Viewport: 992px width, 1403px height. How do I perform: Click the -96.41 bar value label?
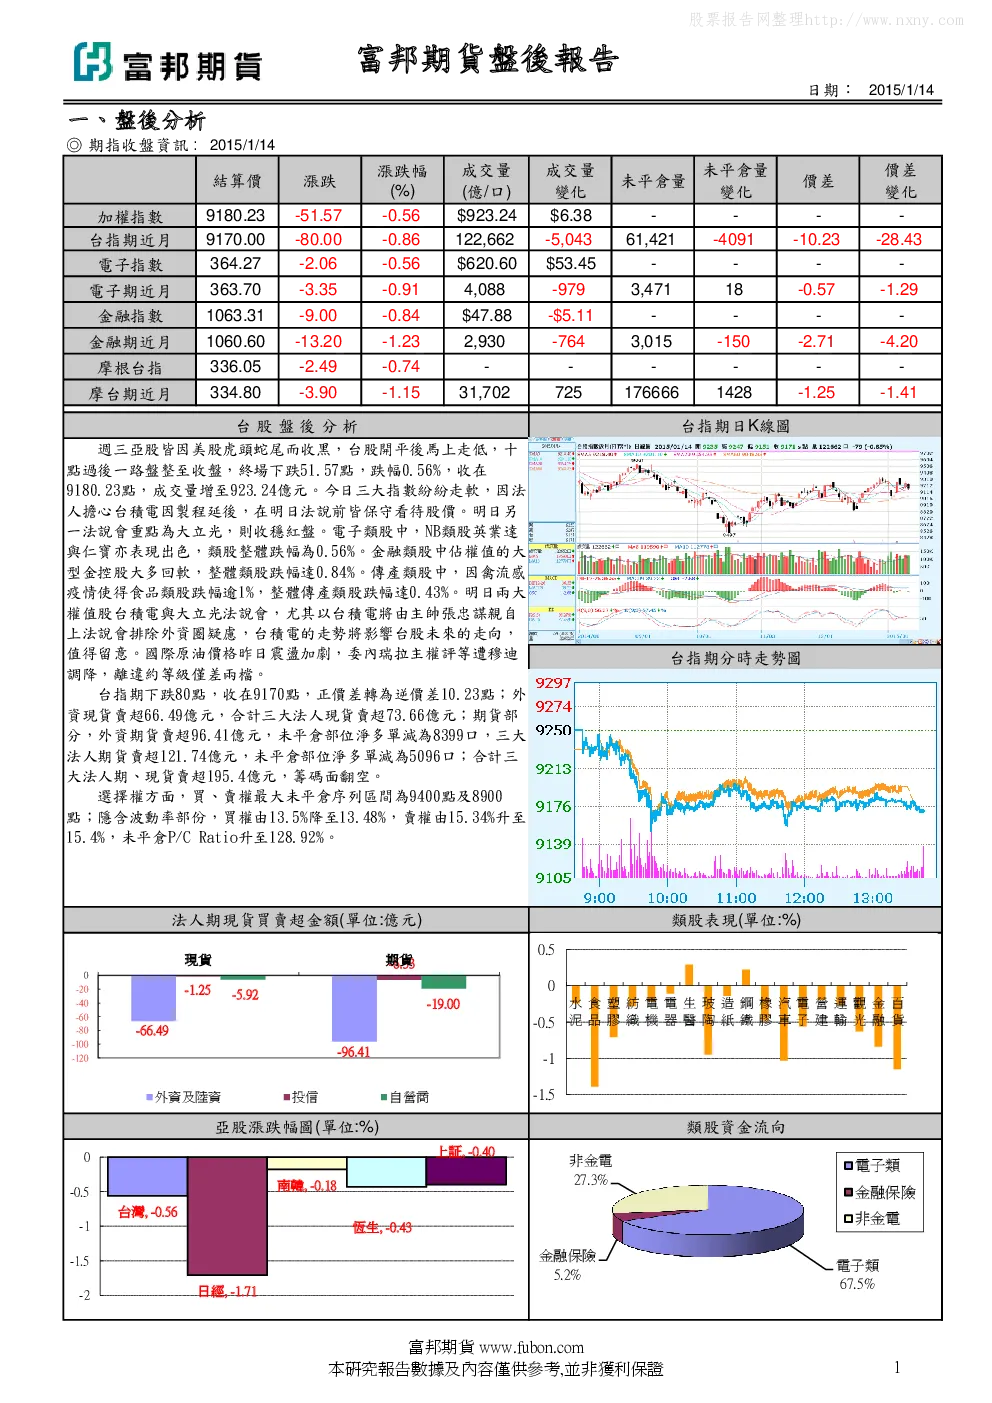pos(353,1052)
